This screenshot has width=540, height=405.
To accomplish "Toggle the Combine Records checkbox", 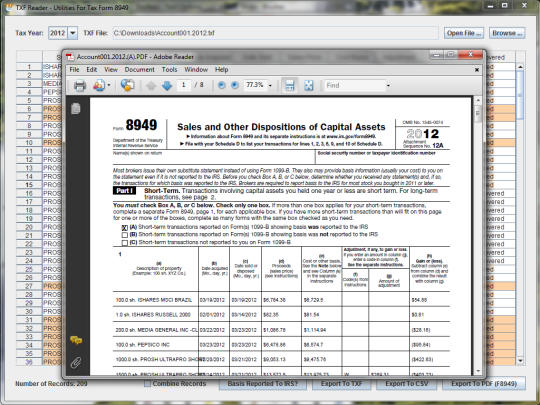I will click(x=147, y=384).
